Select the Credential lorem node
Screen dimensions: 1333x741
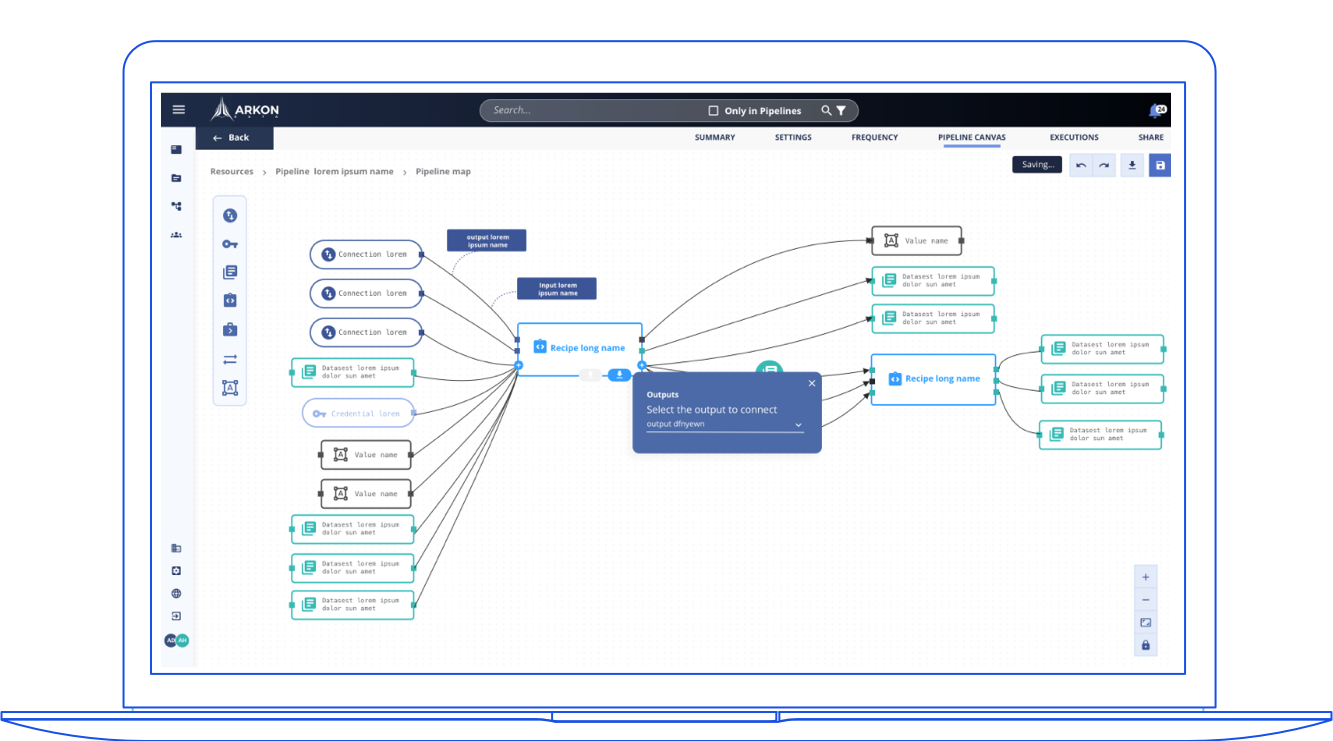coord(358,413)
